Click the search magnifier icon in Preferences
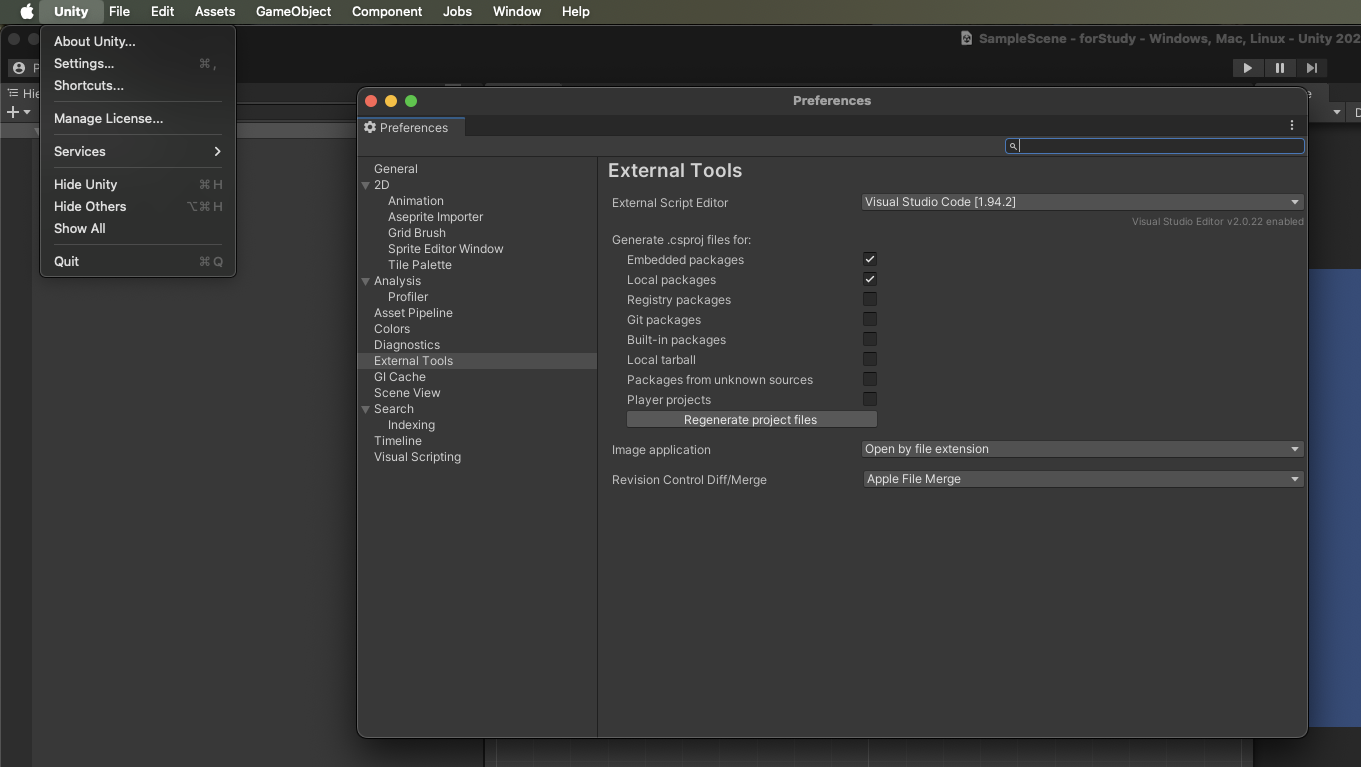 coord(1013,146)
